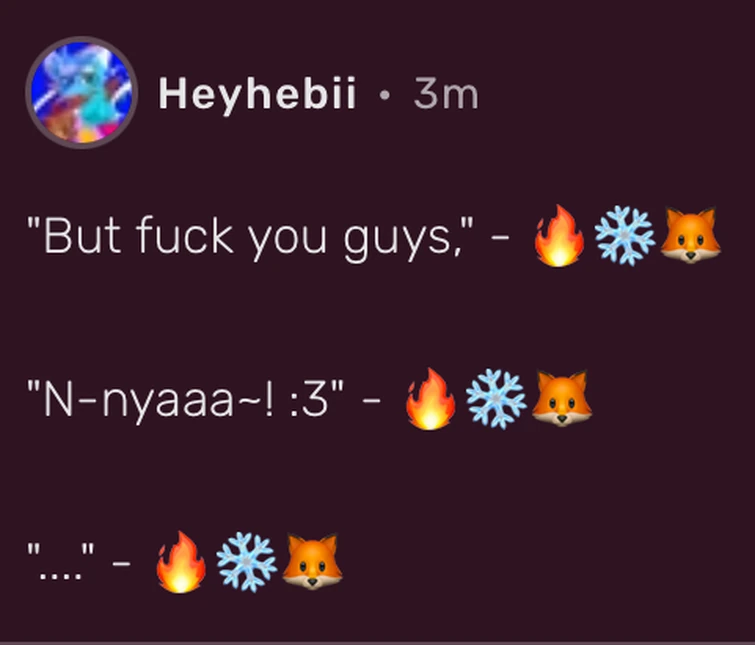Click the divider line below the post
755x645 pixels.
pyautogui.click(x=378, y=643)
